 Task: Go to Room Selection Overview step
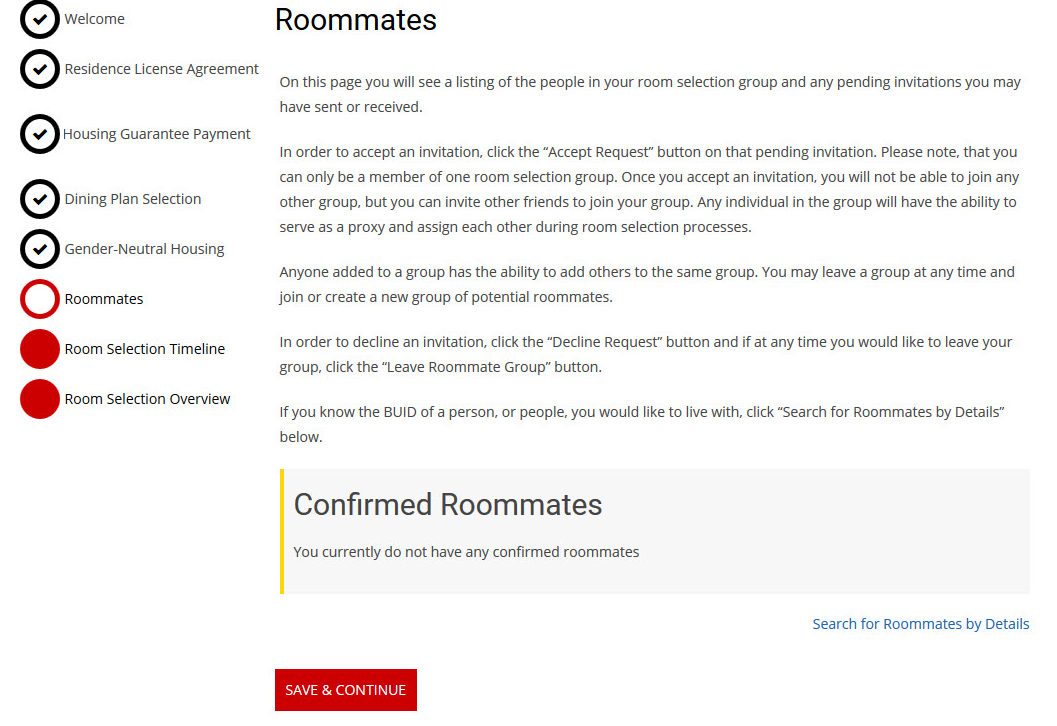(147, 399)
